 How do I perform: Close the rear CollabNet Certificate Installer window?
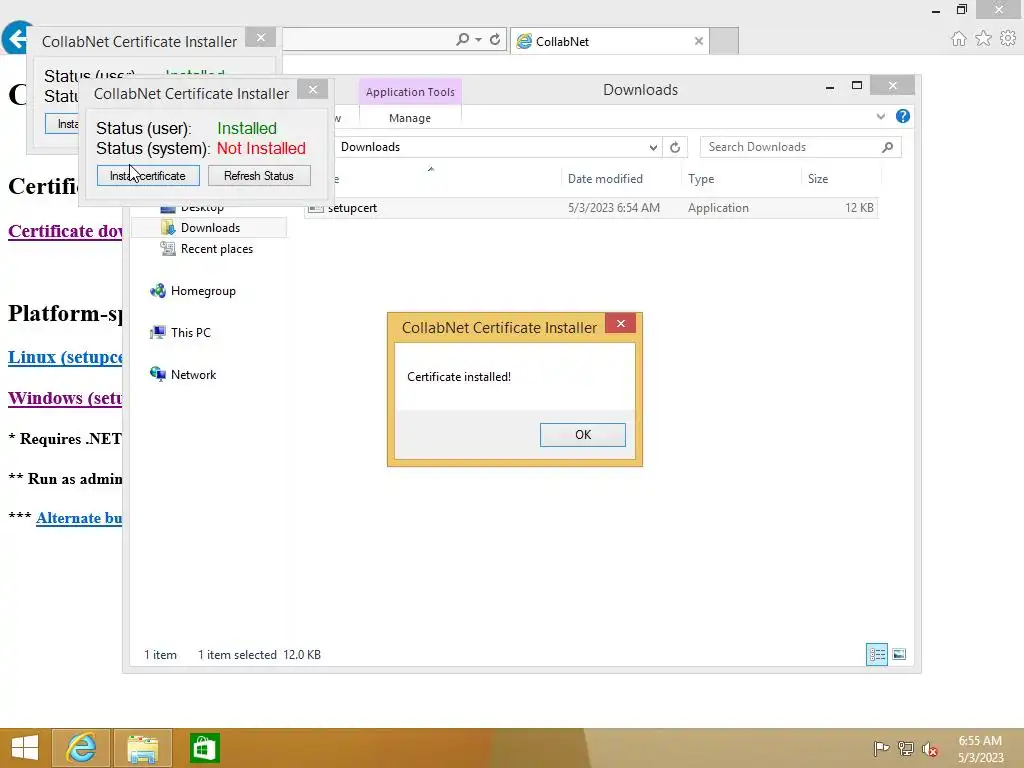[x=261, y=38]
